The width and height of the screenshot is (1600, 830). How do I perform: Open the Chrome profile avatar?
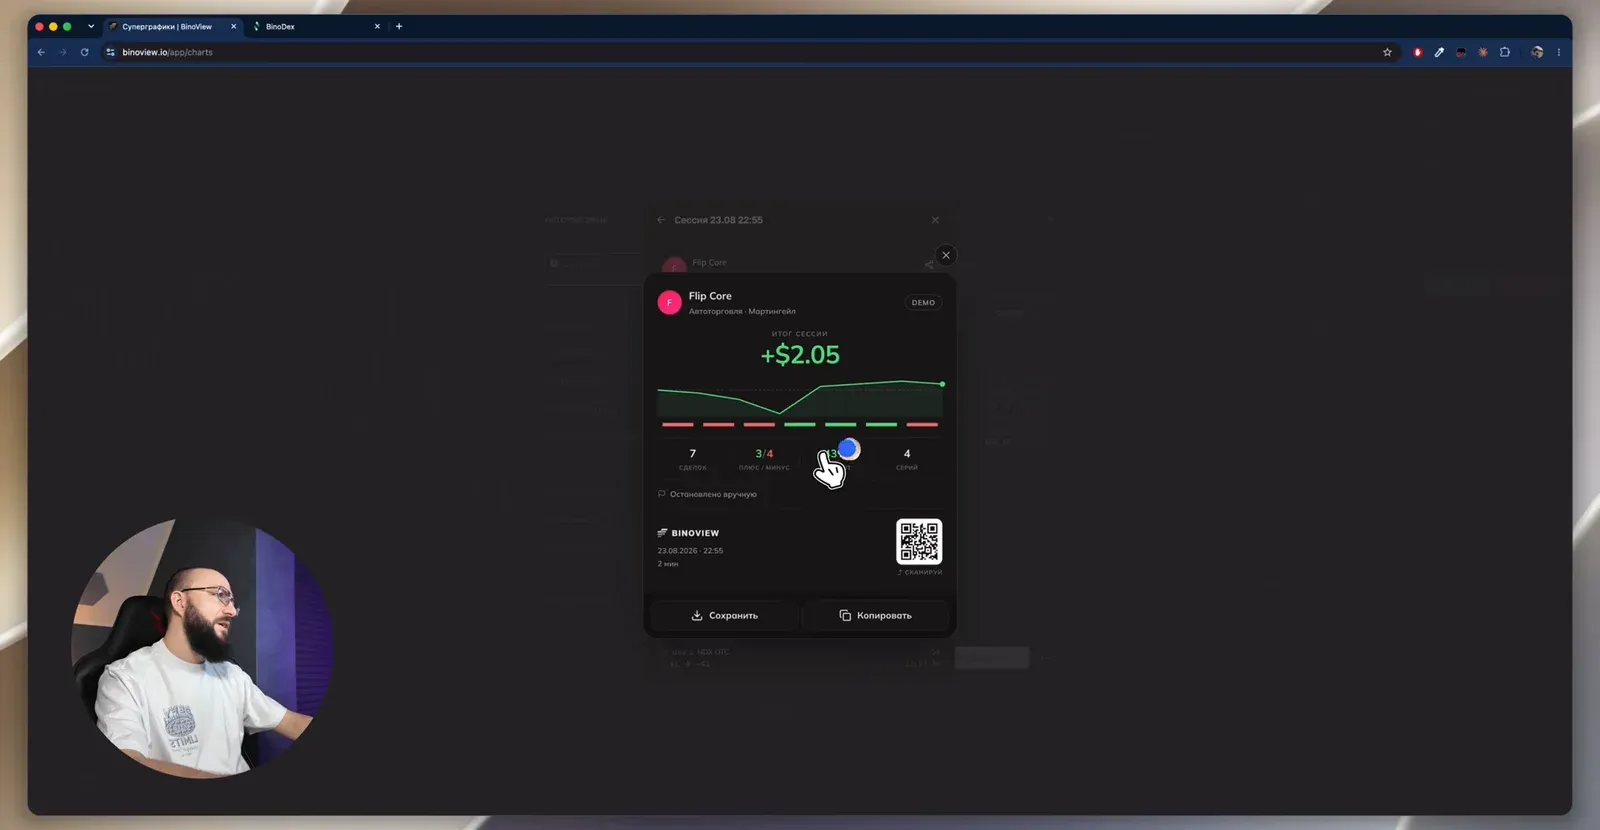(1537, 52)
